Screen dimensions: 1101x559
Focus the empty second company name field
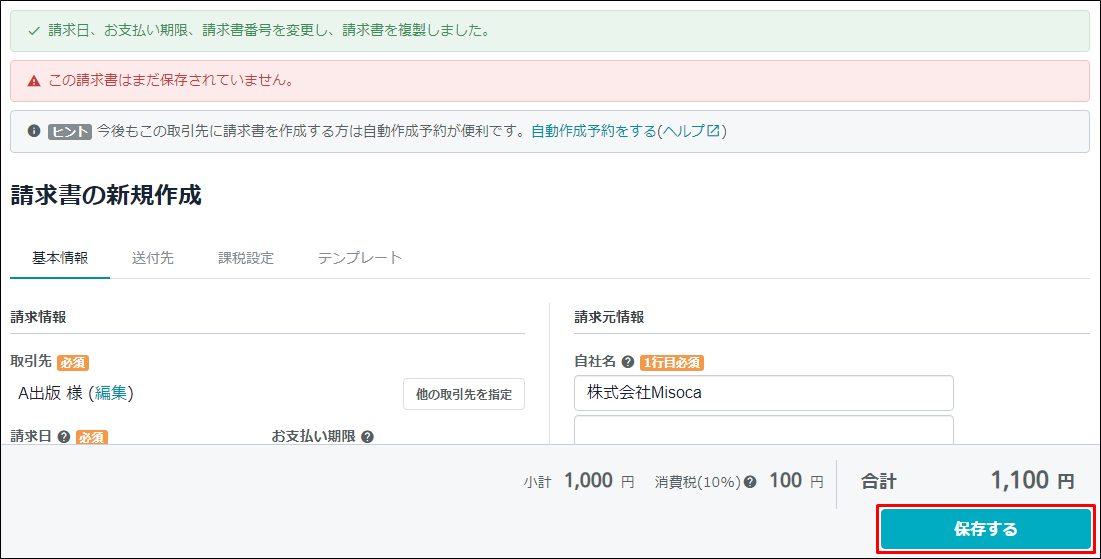(763, 430)
